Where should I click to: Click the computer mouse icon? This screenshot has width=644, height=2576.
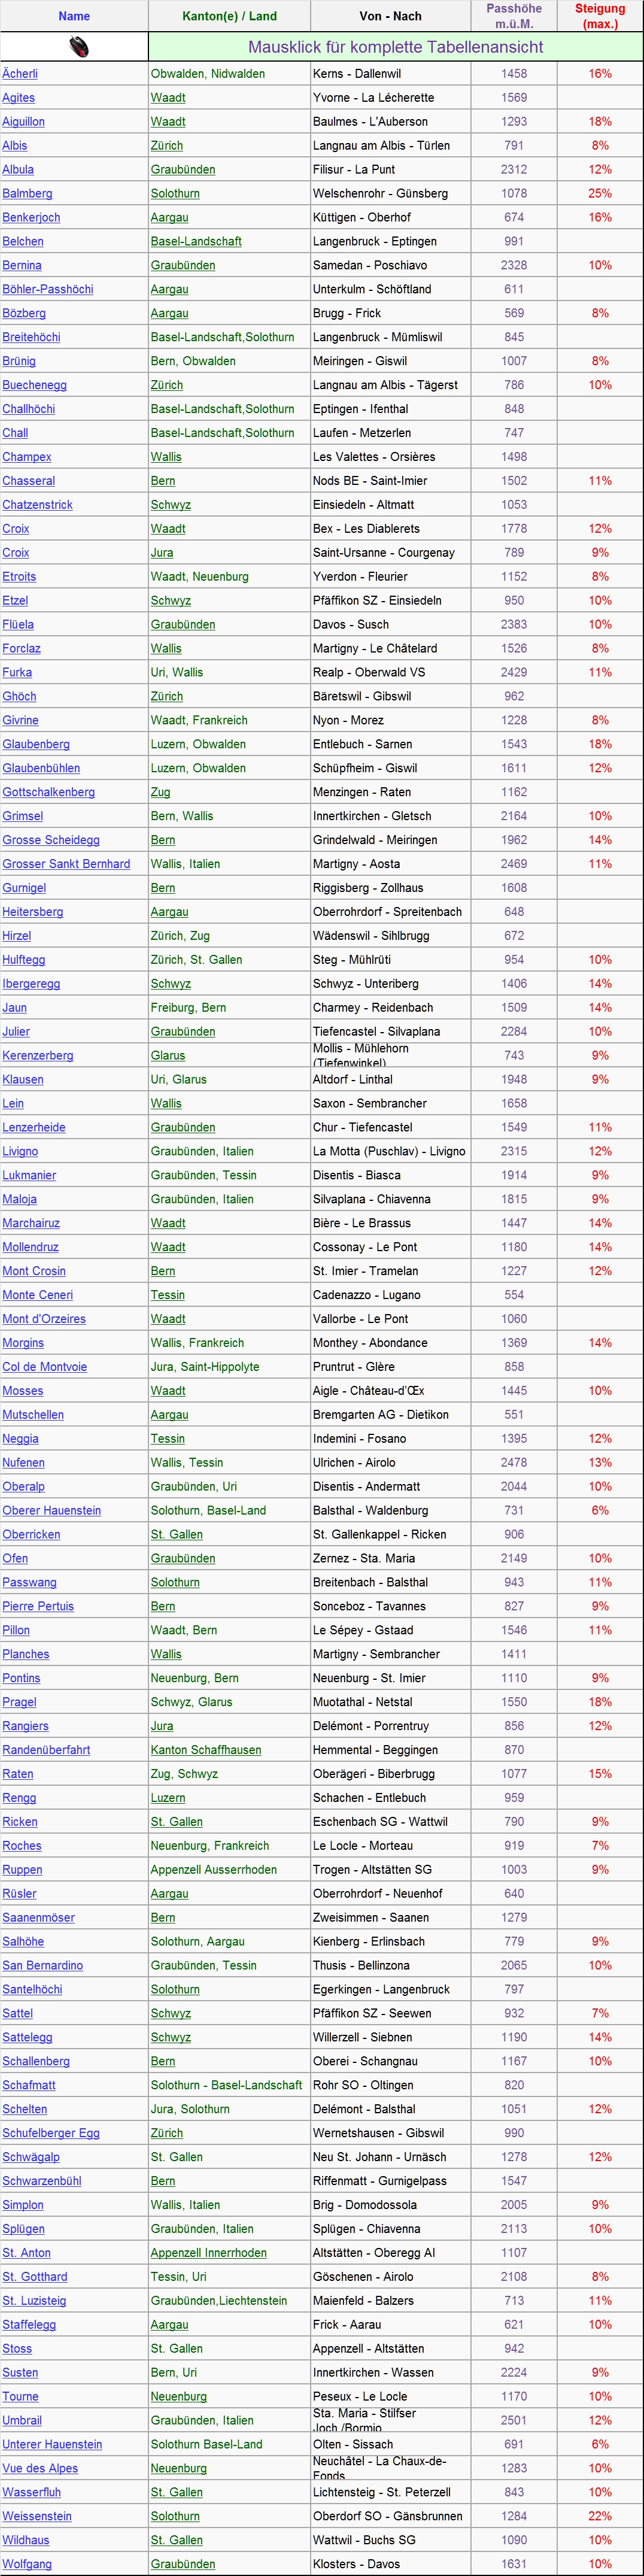[x=78, y=47]
